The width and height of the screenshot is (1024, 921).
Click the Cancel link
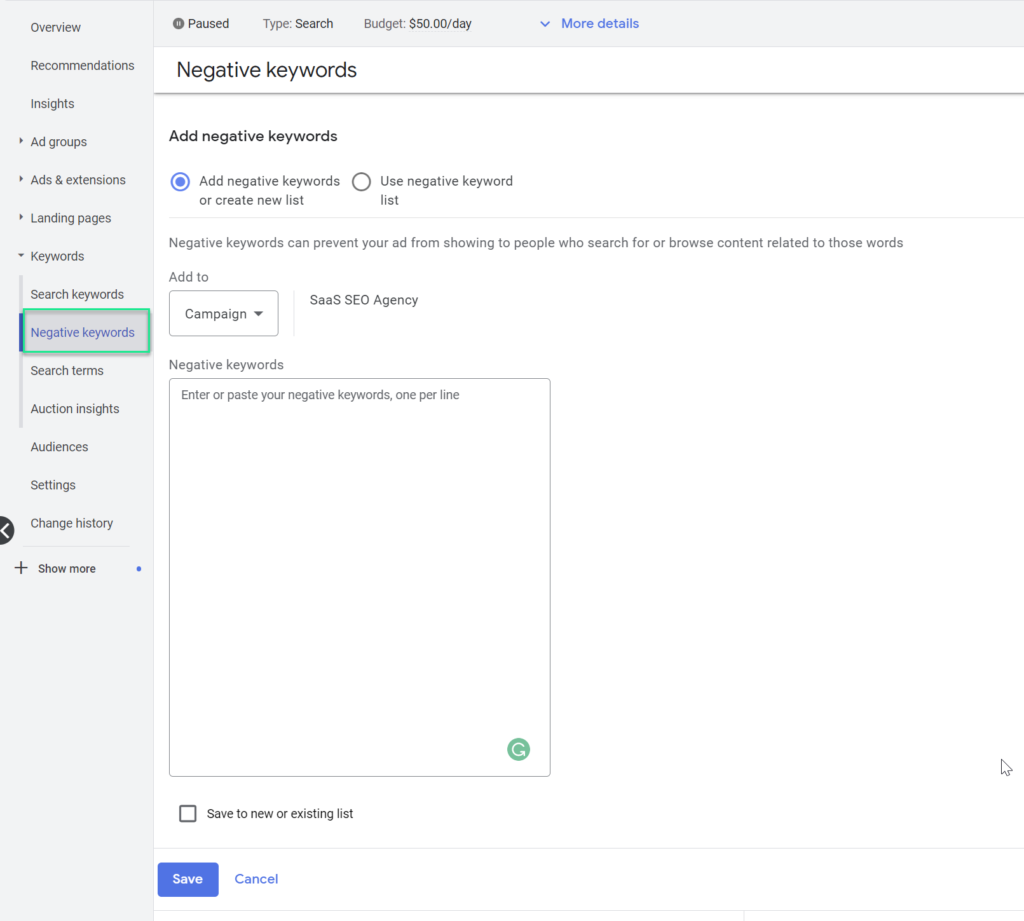[256, 879]
